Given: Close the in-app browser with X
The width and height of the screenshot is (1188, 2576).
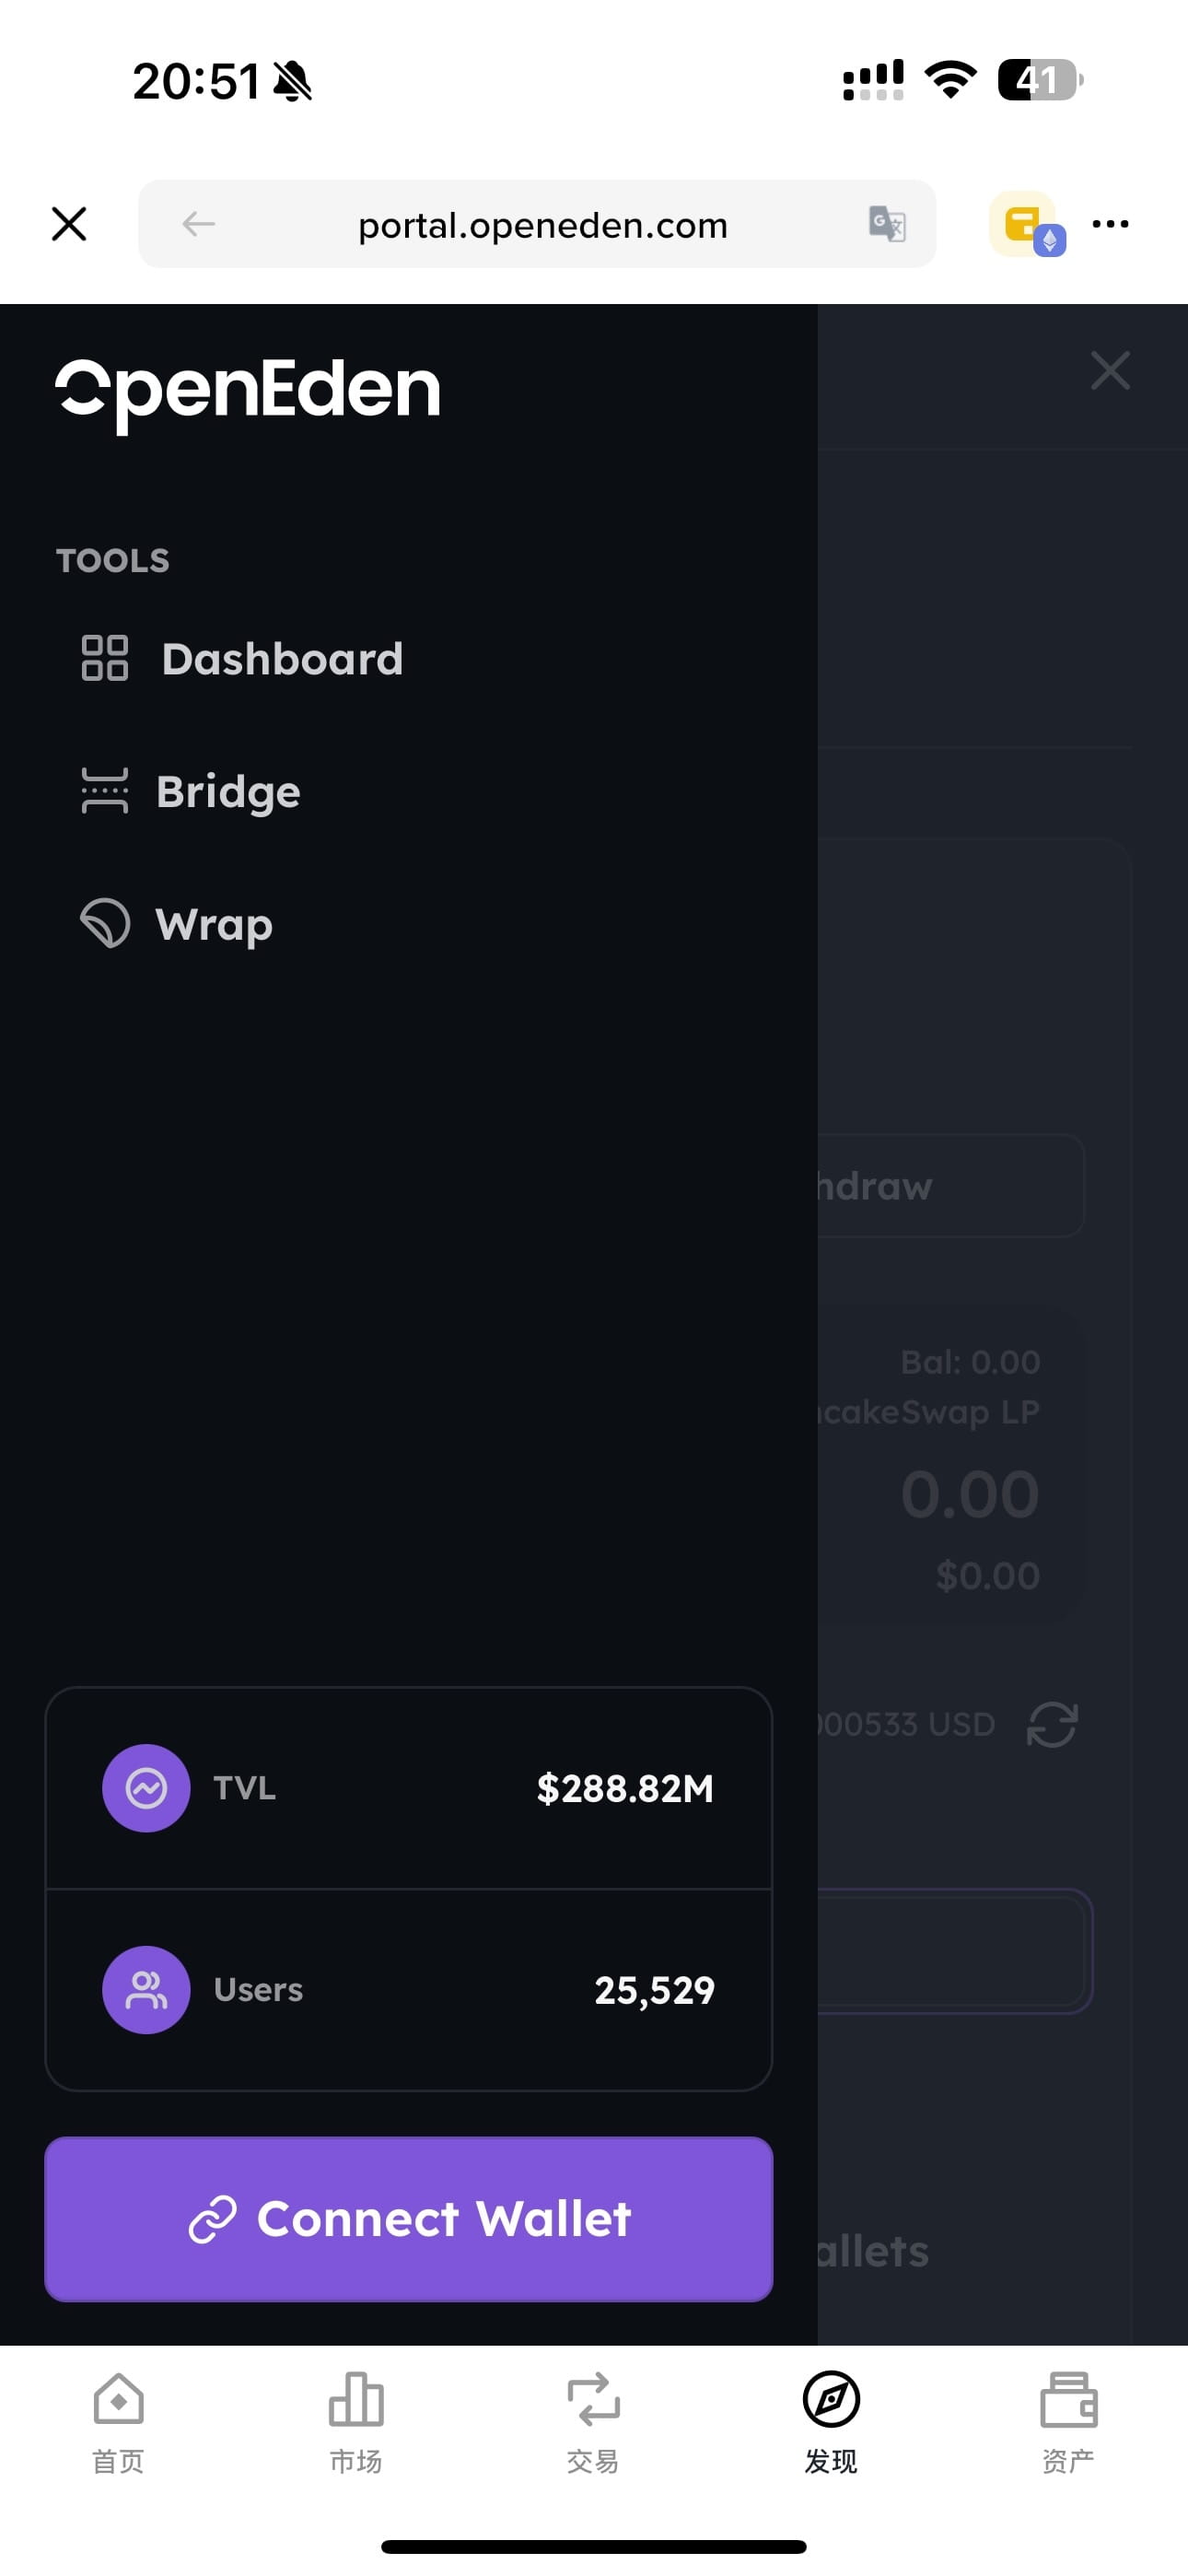Looking at the screenshot, I should (x=69, y=224).
